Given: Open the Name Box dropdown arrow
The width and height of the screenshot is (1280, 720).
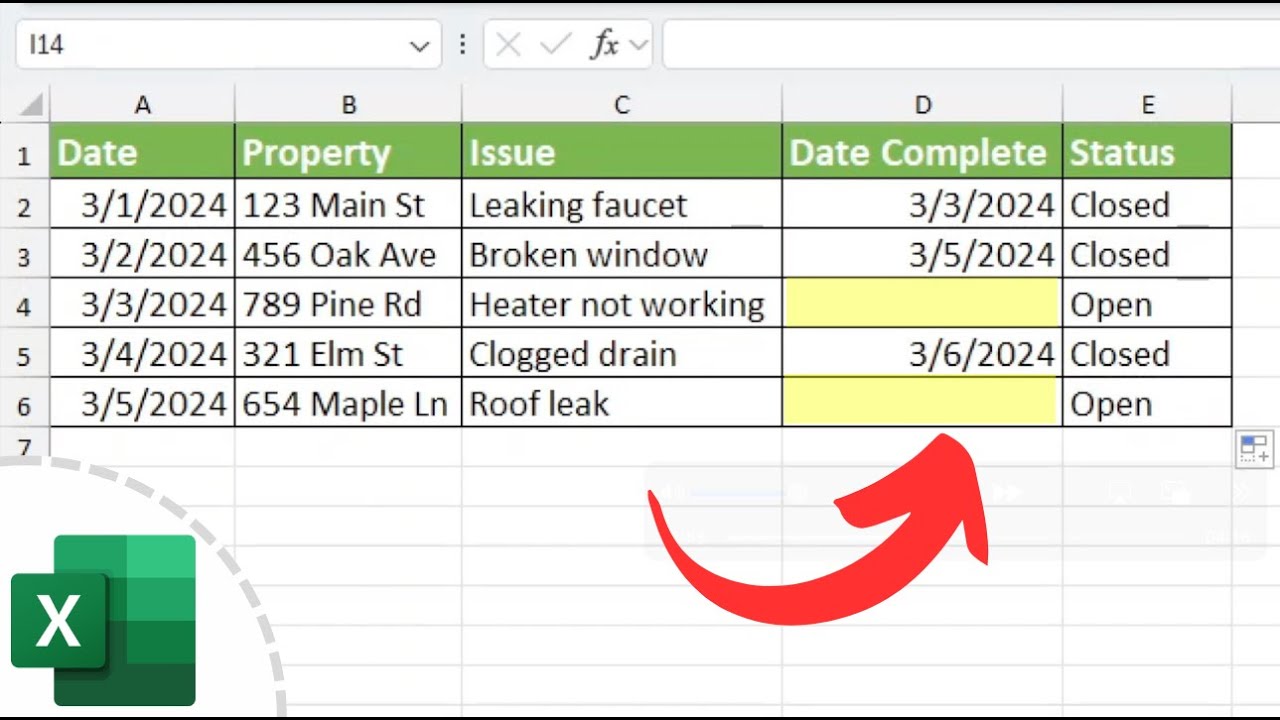Looking at the screenshot, I should point(419,46).
